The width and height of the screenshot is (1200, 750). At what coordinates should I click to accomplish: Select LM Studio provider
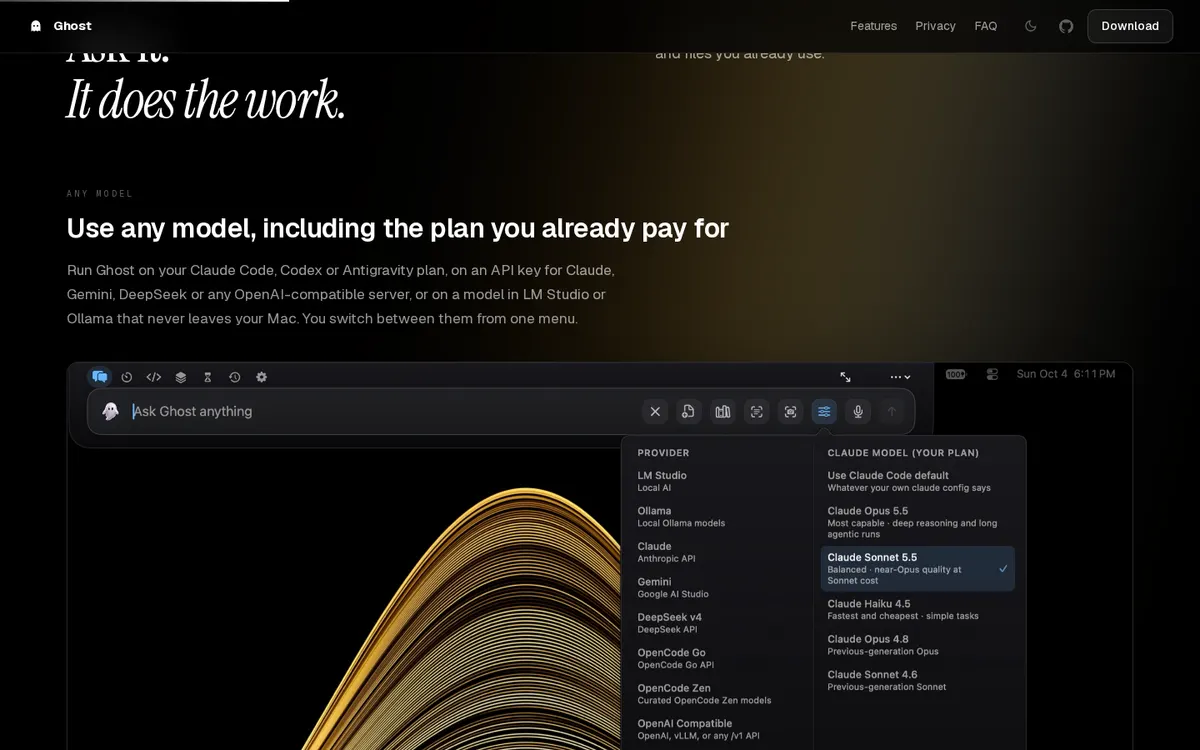click(717, 481)
